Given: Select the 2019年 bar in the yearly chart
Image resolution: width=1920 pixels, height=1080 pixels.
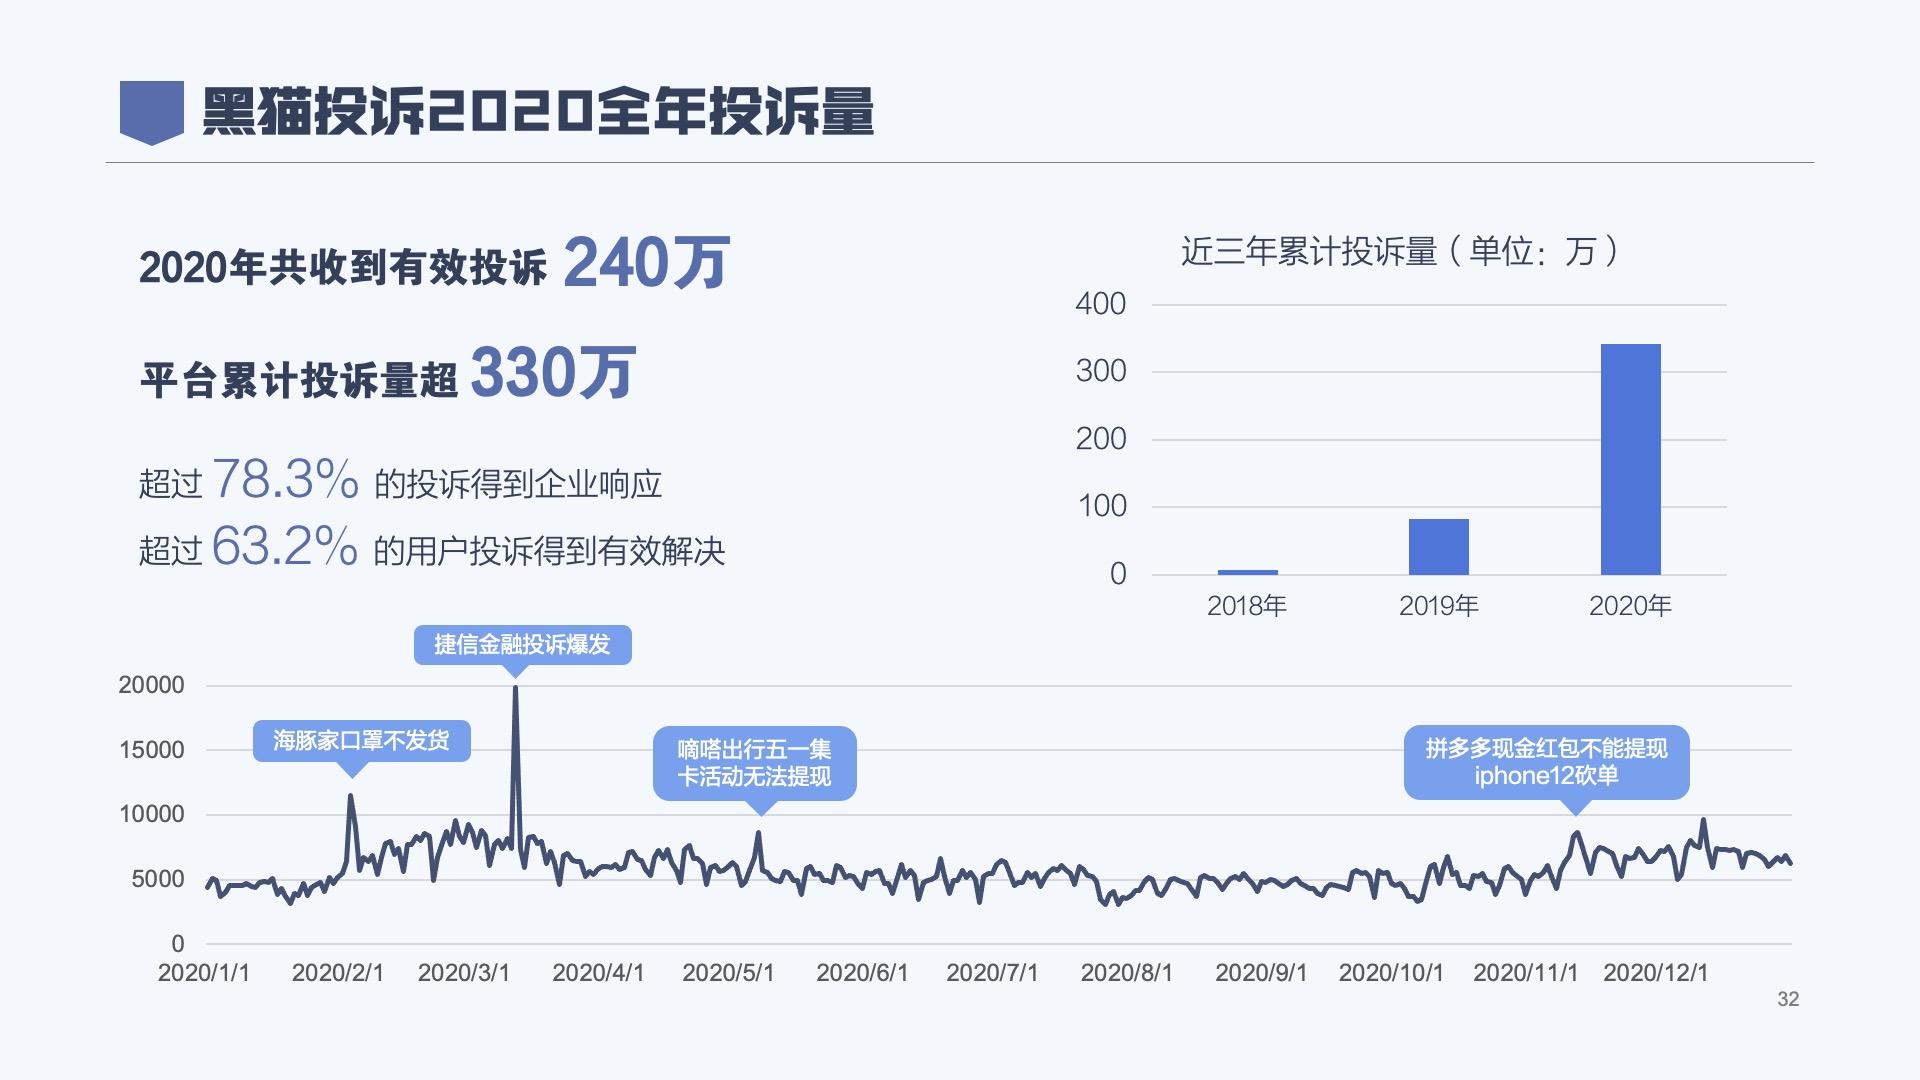Looking at the screenshot, I should point(1440,545).
